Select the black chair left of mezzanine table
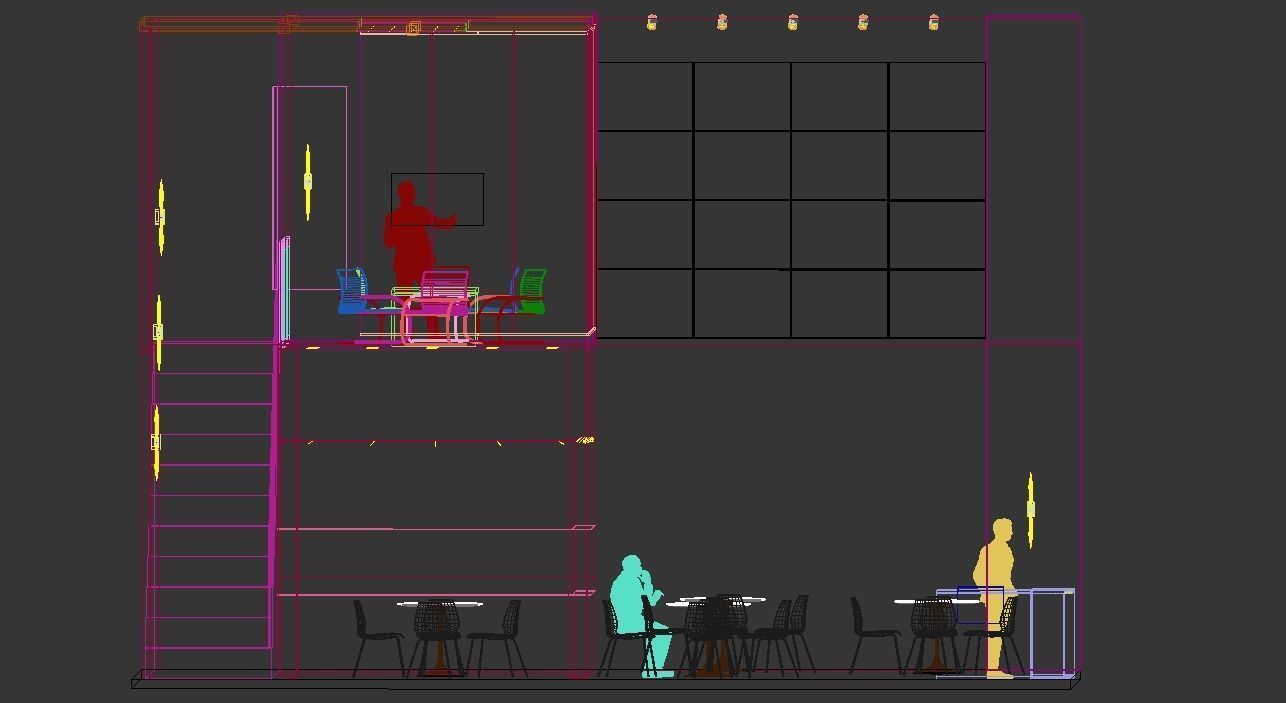Image resolution: width=1286 pixels, height=703 pixels. pyautogui.click(x=378, y=638)
